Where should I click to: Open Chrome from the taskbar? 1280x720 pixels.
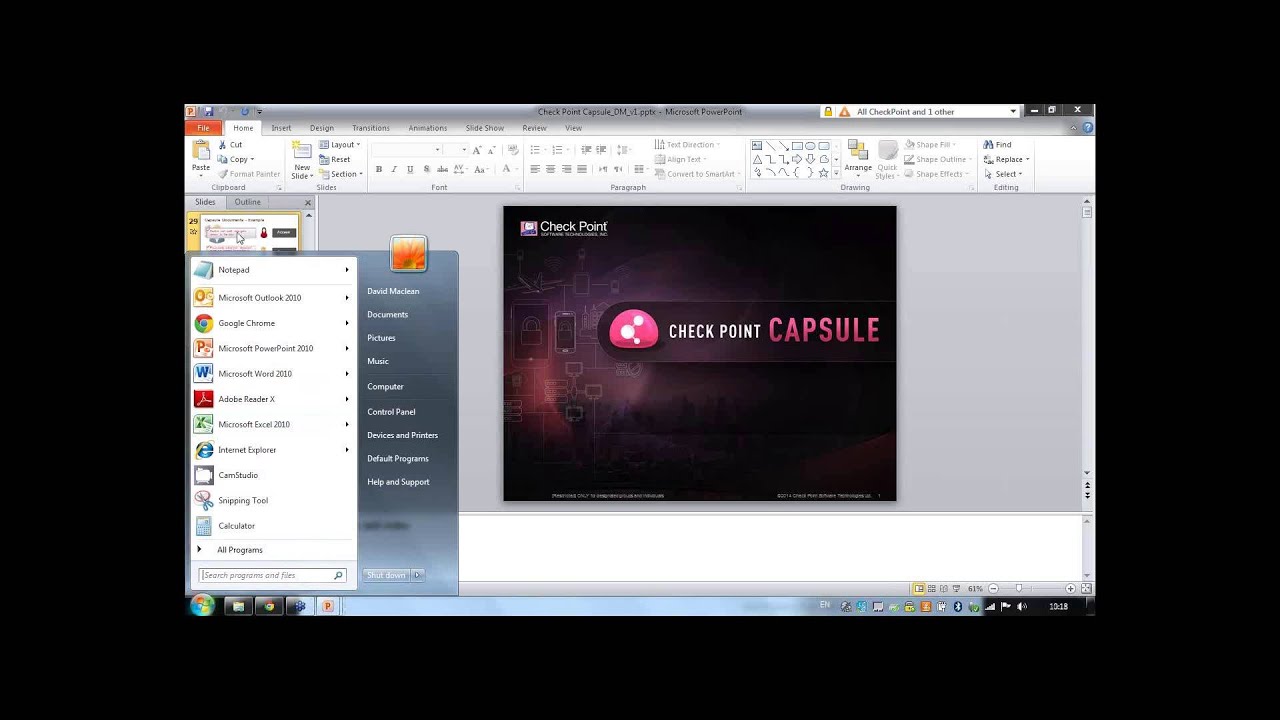point(268,606)
